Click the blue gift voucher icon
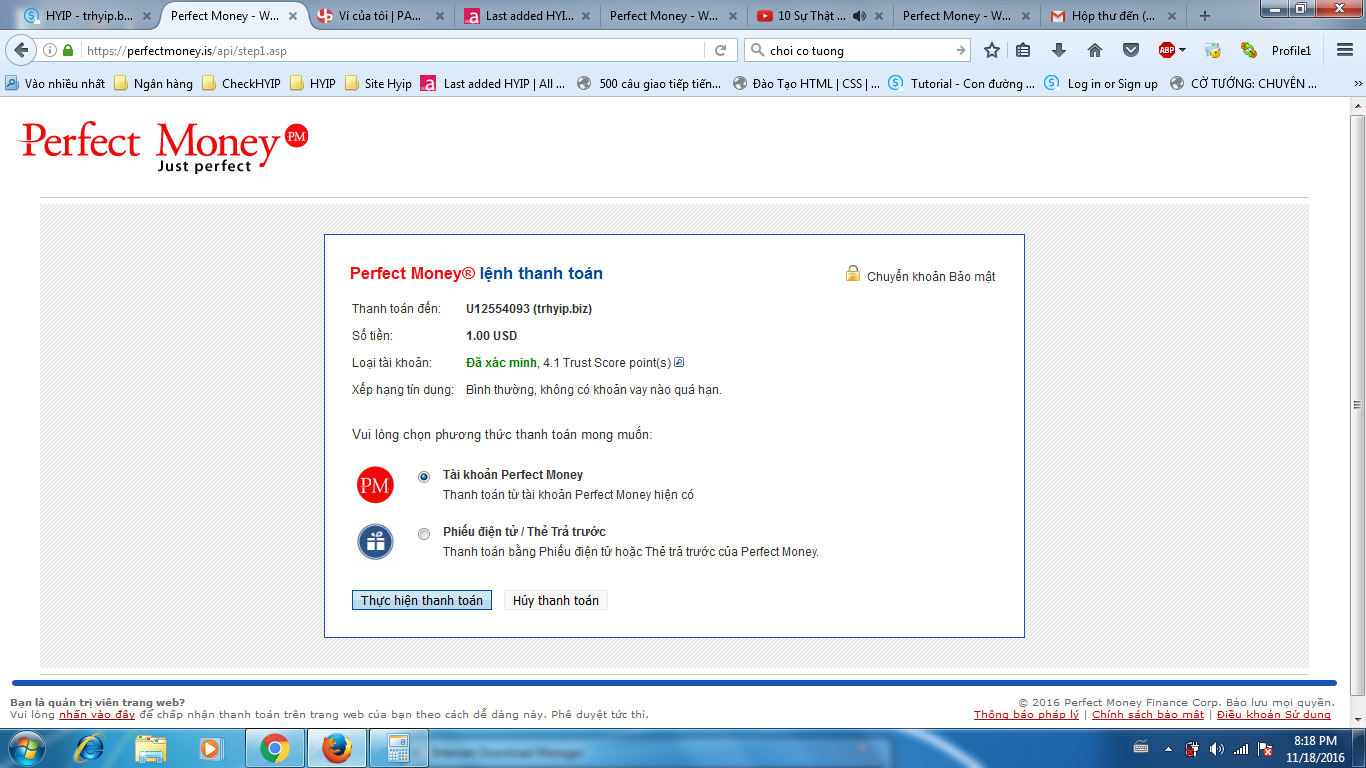Screen dimensions: 1366x768 375,542
